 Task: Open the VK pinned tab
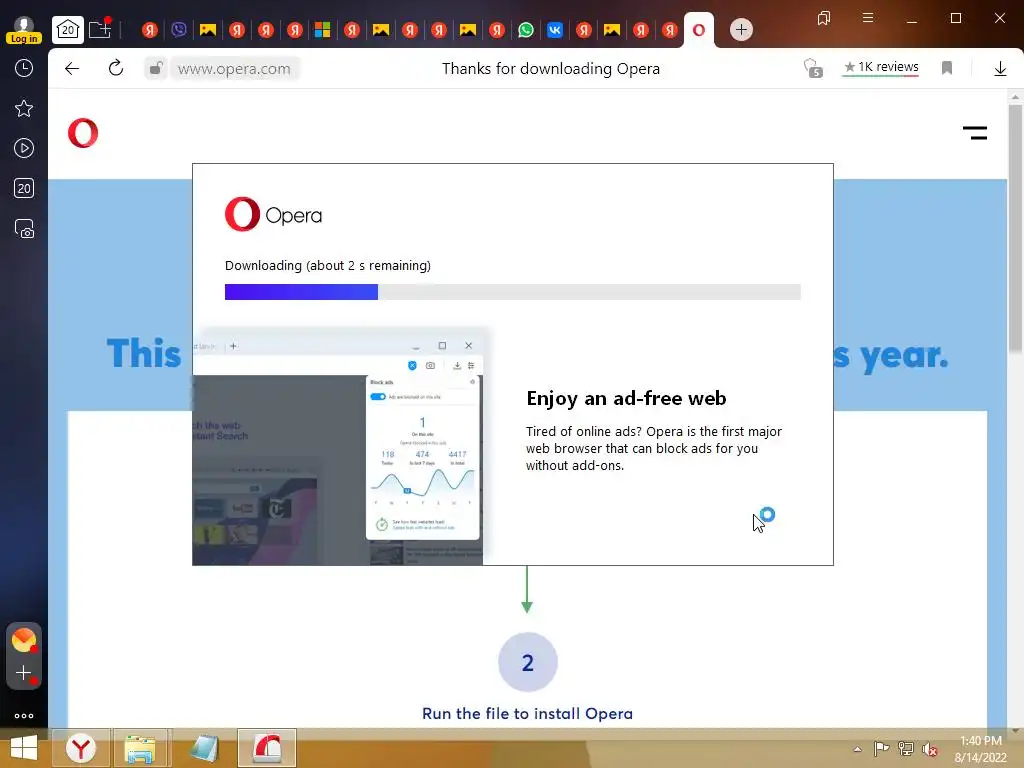click(554, 29)
